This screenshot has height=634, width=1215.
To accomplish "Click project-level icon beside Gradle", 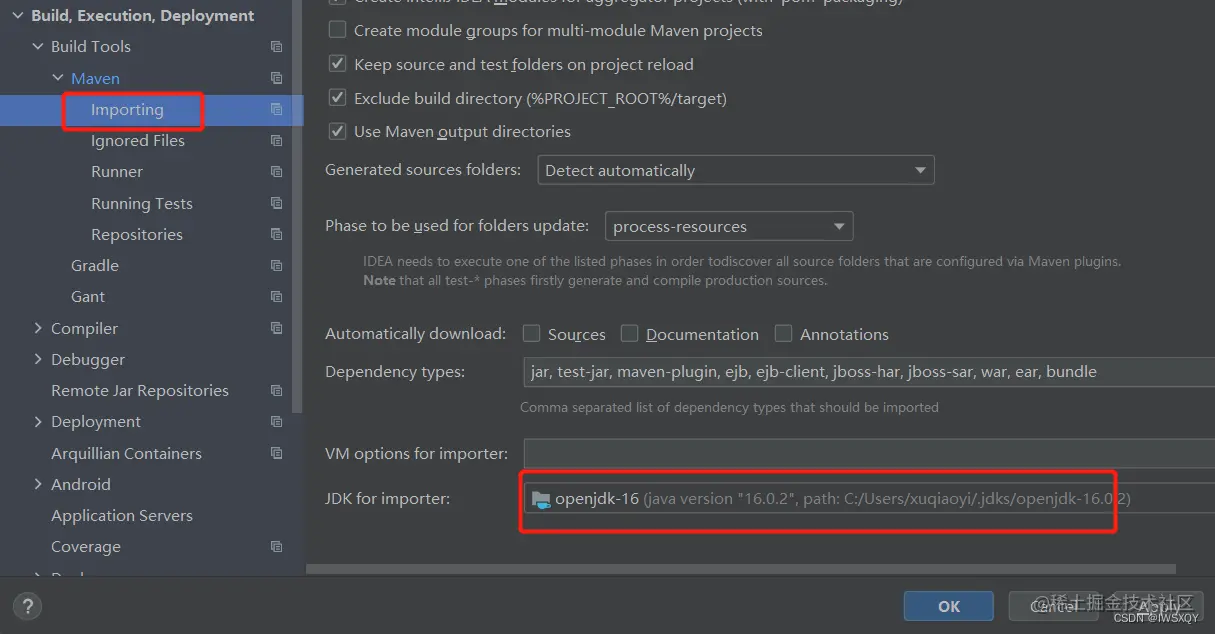I will [277, 266].
